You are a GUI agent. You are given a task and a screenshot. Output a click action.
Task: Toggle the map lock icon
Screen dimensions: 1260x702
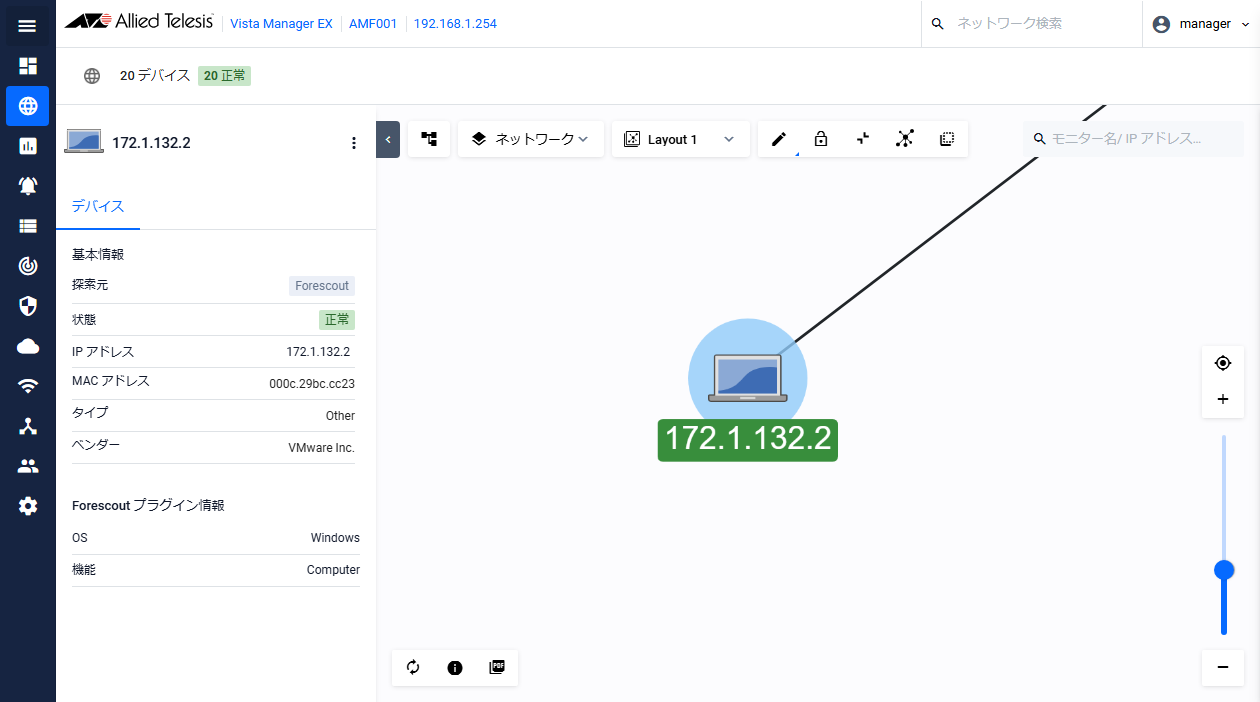click(821, 139)
